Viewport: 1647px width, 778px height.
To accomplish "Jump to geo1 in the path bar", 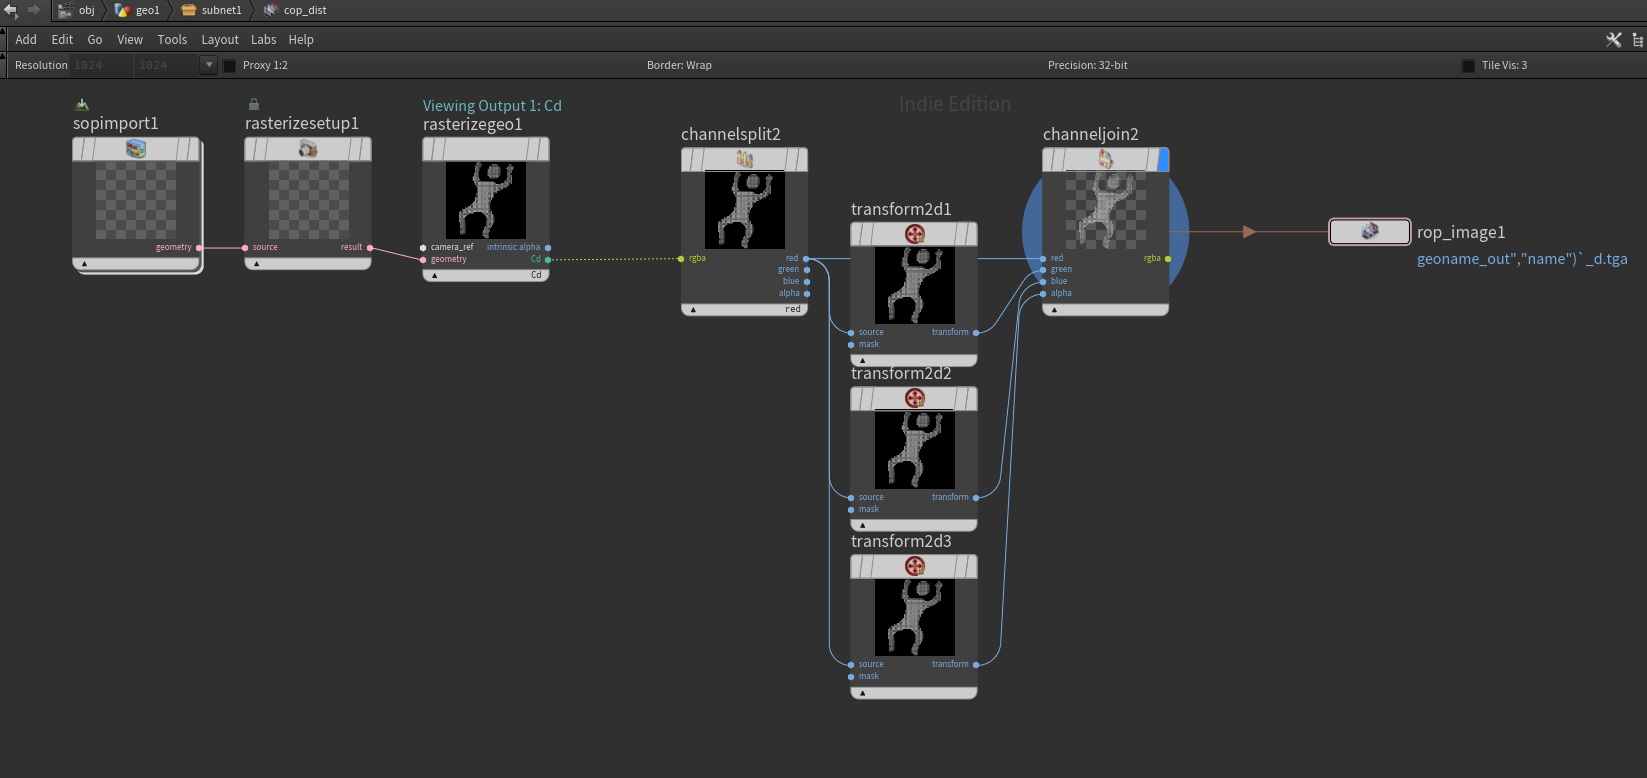I will 138,10.
